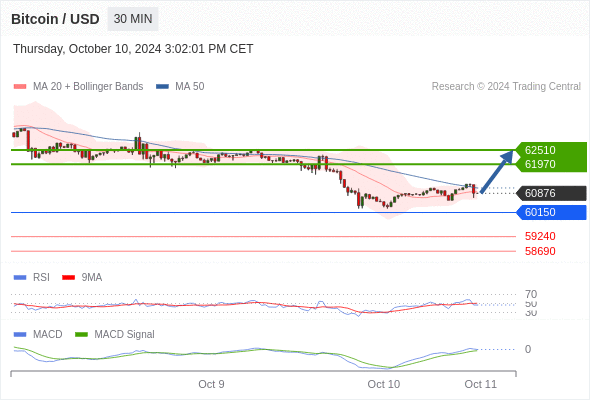590x400 pixels.
Task: Click the pink MA 20 Bollinger legend swatch
Action: tap(20, 87)
